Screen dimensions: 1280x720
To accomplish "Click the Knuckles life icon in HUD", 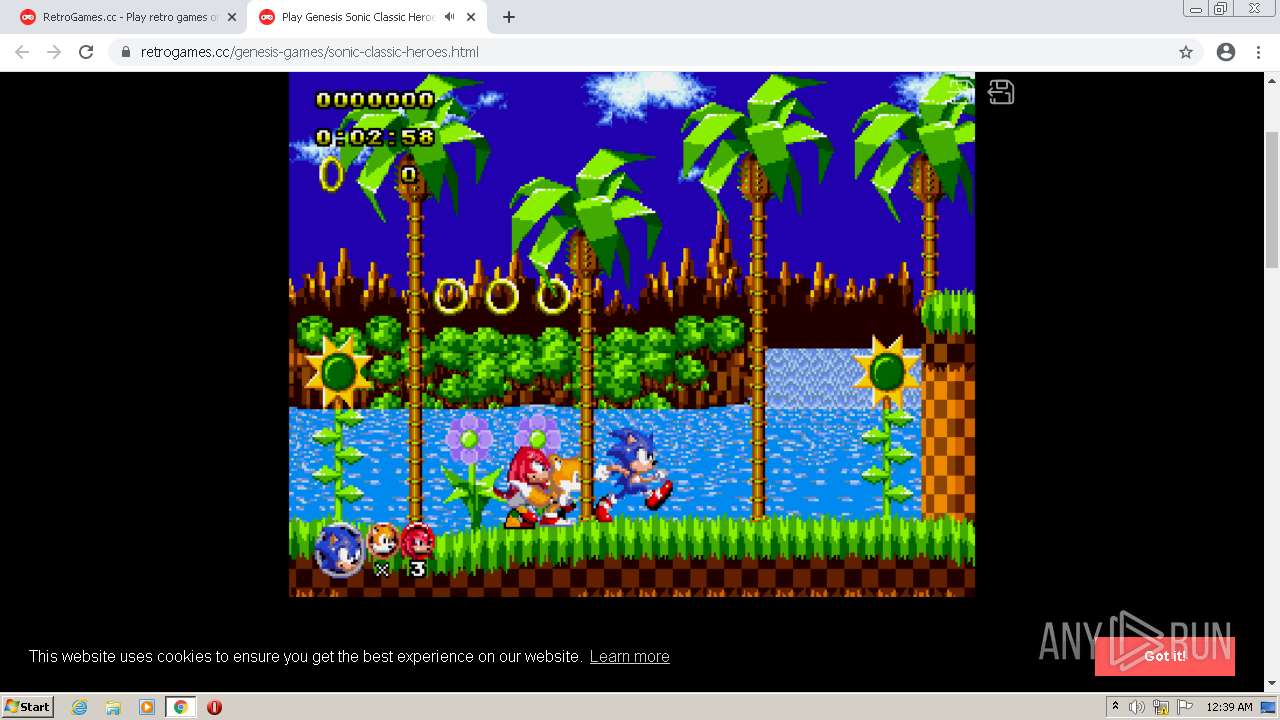I will click(x=417, y=541).
